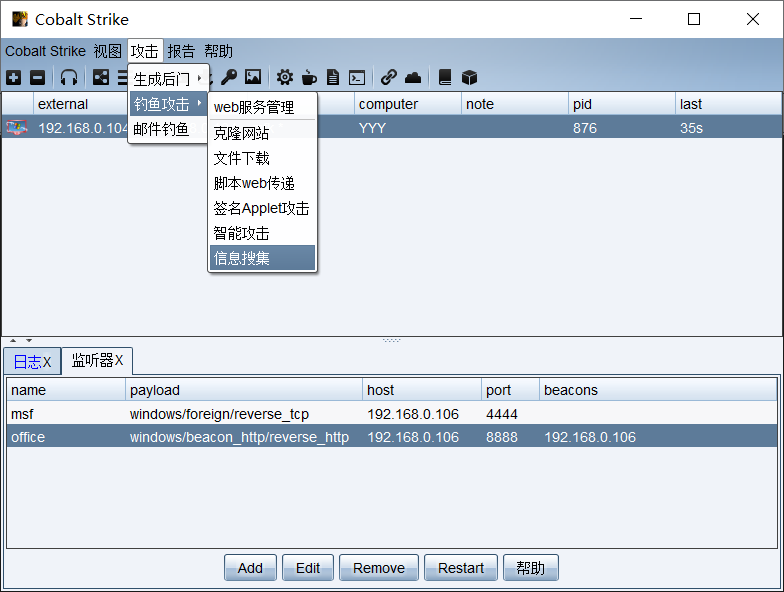Click the cloud manage web server icon
Screen dimensions: 784x592
coord(412,77)
